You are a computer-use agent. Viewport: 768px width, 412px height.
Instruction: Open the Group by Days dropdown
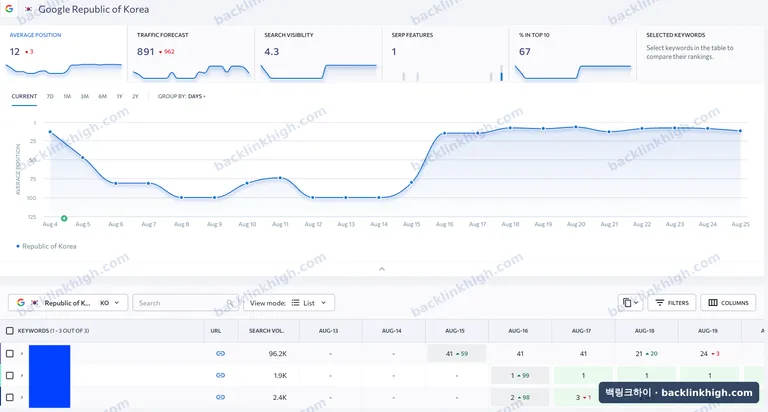(182, 97)
